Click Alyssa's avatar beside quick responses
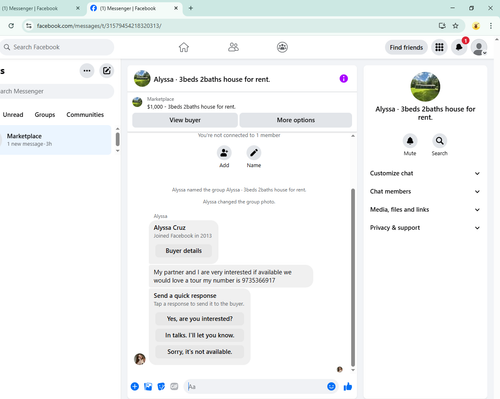The width and height of the screenshot is (500, 399). 140,359
